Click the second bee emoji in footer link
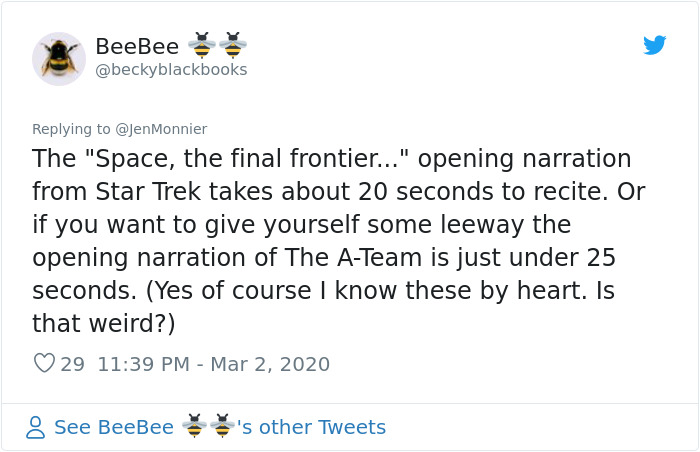This screenshot has width=700, height=452. pyautogui.click(x=222, y=426)
